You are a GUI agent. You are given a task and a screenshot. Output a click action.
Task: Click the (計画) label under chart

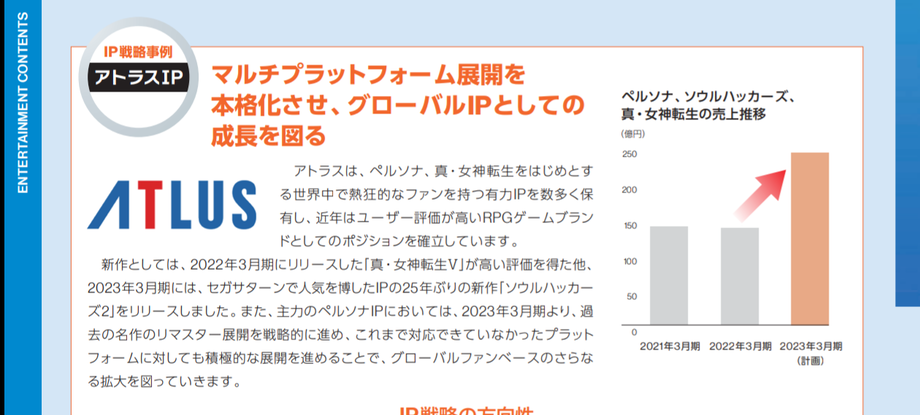810,362
